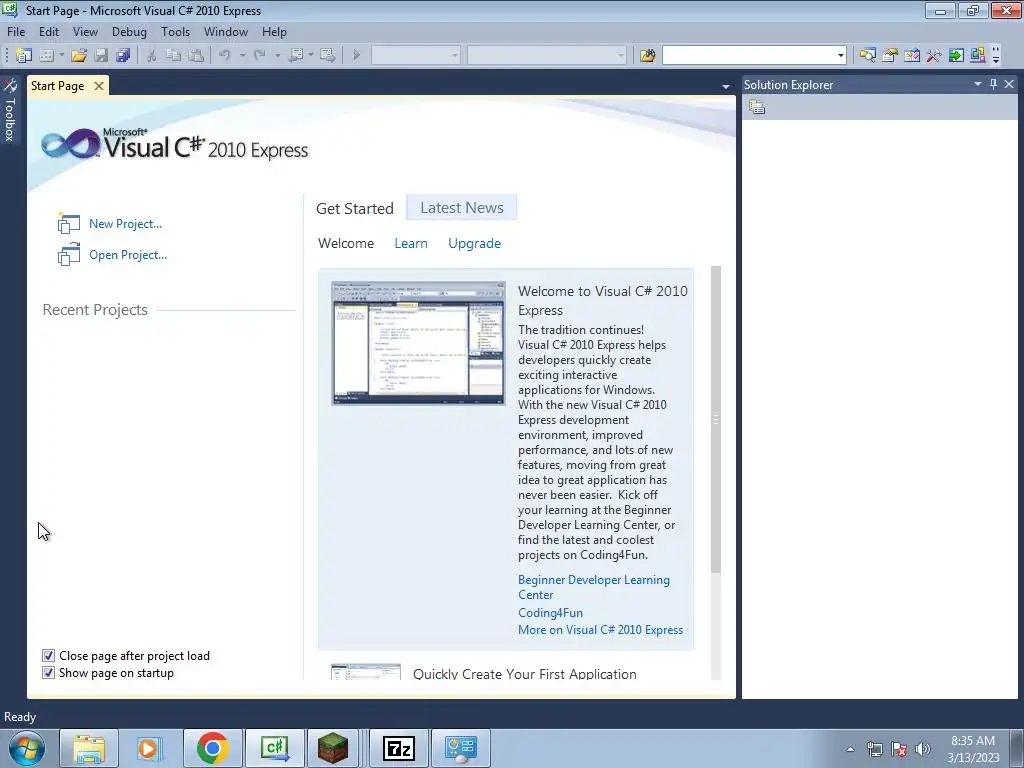Uncheck Show page on startup
The image size is (1024, 768).
(x=48, y=673)
